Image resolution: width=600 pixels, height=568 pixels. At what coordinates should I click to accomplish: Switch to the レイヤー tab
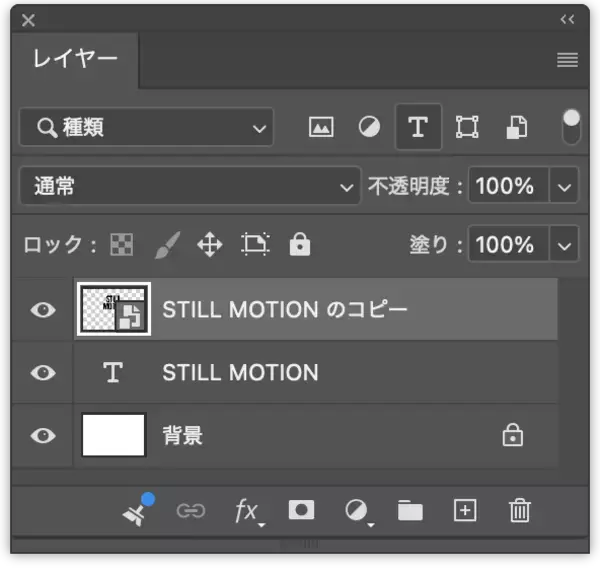pos(75,59)
